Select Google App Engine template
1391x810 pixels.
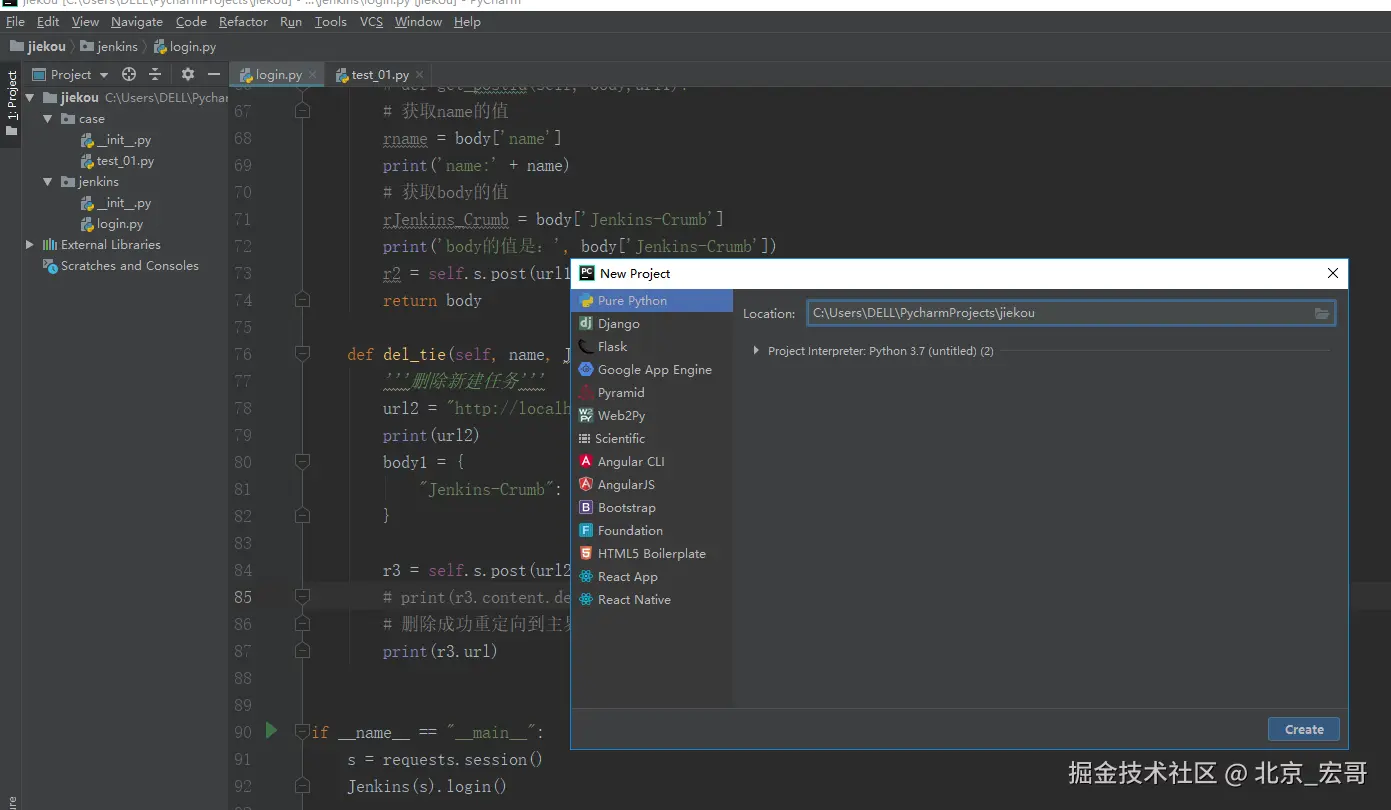(652, 369)
